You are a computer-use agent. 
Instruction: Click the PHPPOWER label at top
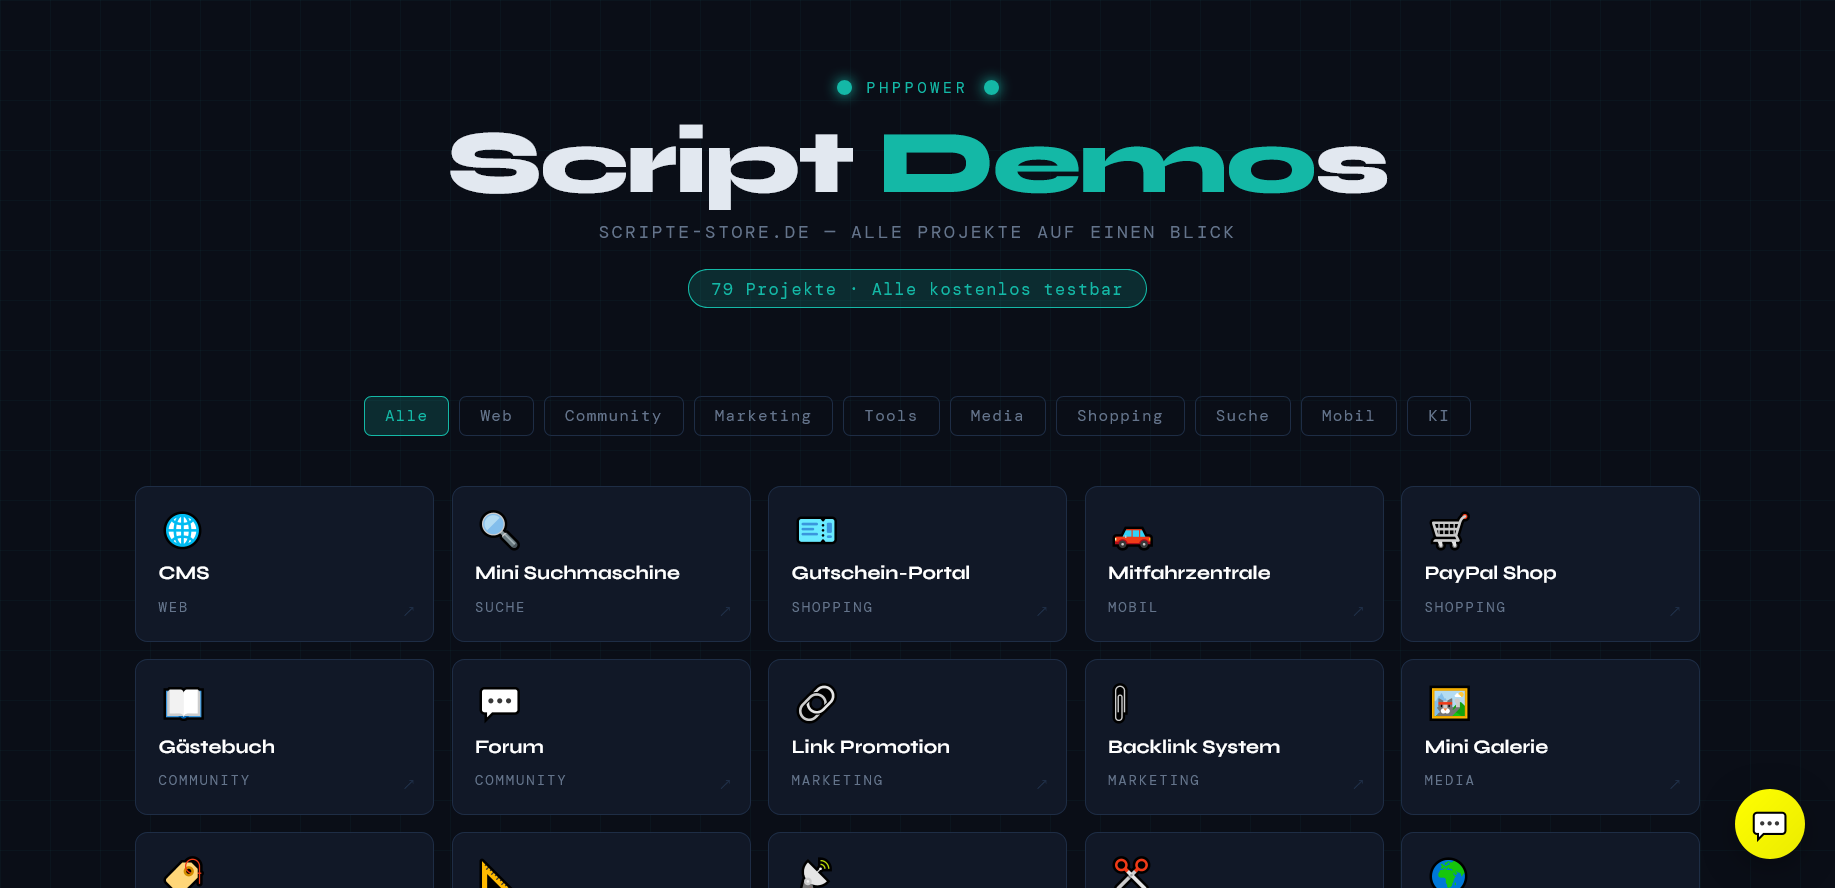click(x=917, y=88)
